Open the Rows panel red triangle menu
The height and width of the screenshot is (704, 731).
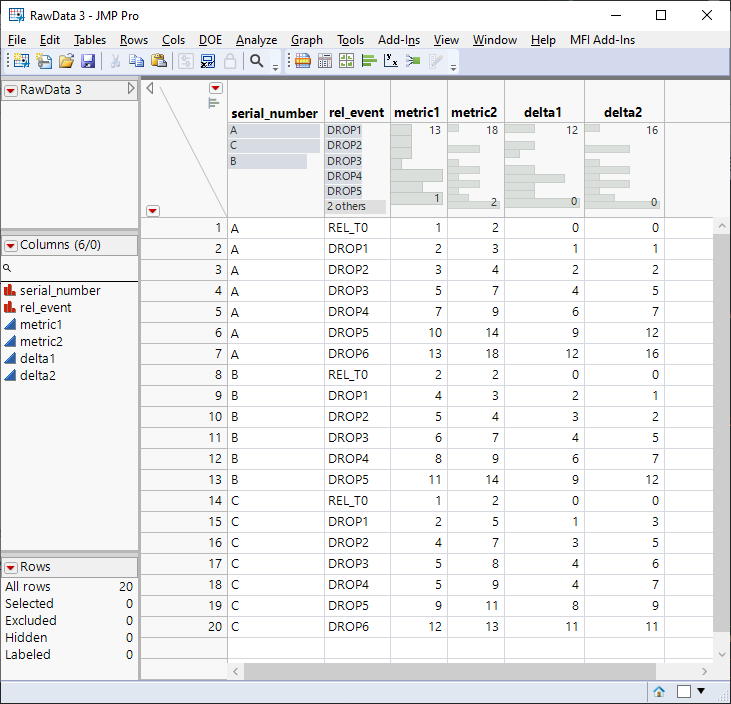(x=11, y=567)
